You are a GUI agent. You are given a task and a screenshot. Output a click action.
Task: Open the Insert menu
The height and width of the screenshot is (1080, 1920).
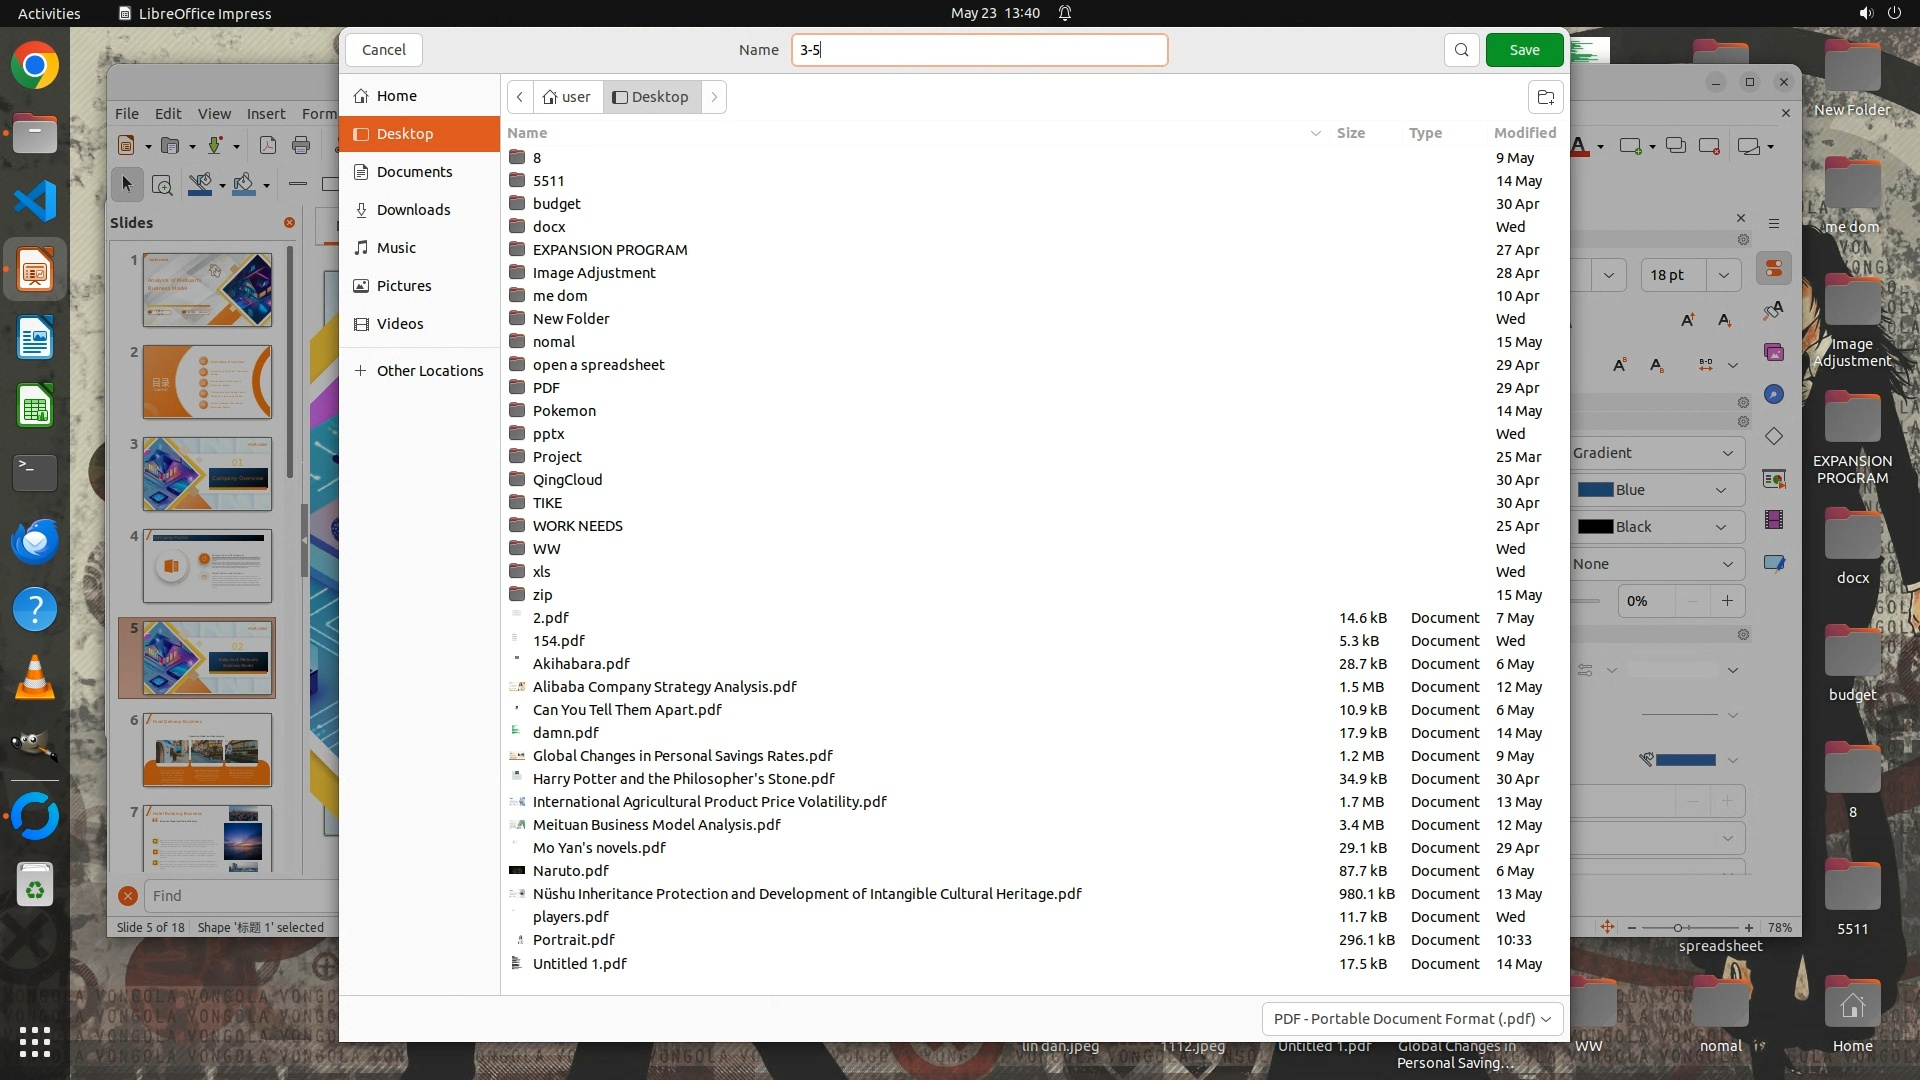point(266,114)
